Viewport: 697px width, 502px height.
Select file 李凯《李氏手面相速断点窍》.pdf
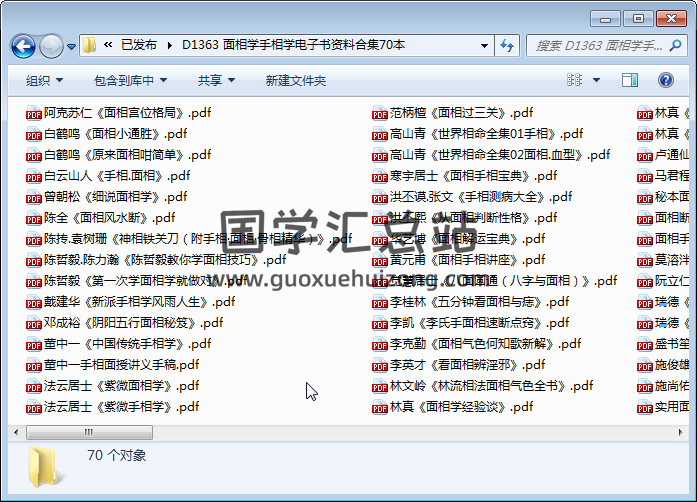tap(471, 323)
